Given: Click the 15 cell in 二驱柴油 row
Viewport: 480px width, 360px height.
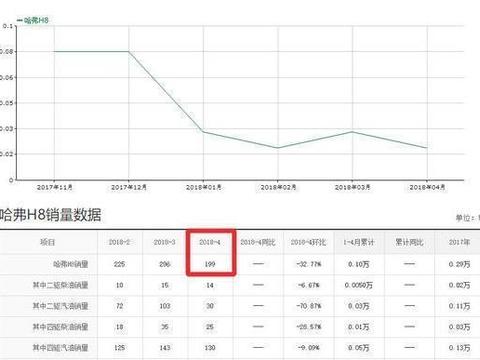Looking at the screenshot, I should click(165, 285).
